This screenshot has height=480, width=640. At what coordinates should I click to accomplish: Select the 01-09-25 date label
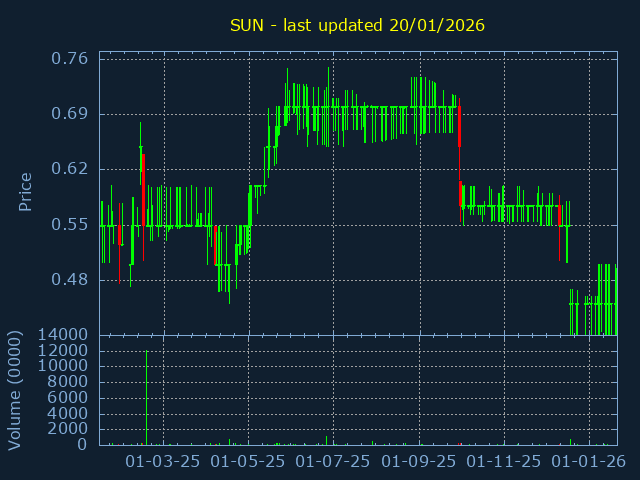click(x=419, y=462)
